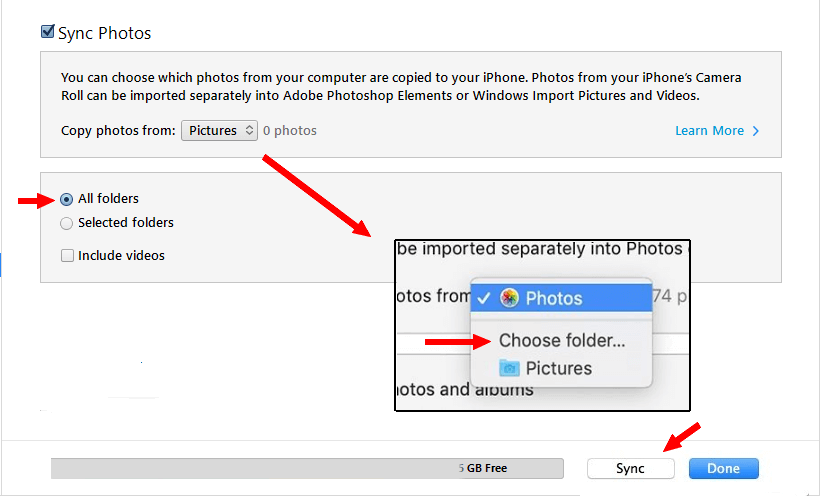Click the up-down arrows on Pictures selector

pos(249,130)
